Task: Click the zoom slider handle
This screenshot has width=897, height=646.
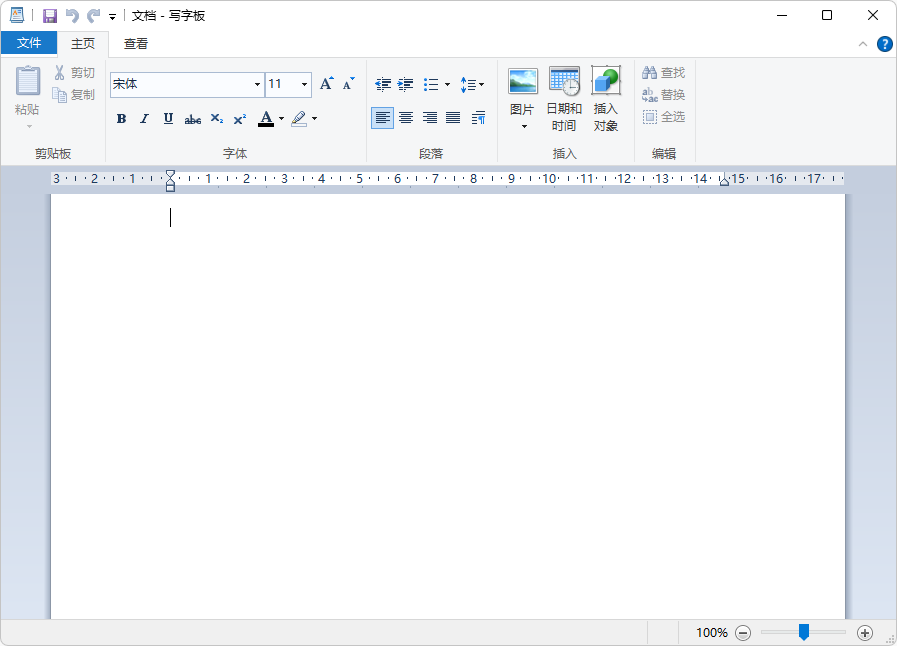Action: (803, 632)
